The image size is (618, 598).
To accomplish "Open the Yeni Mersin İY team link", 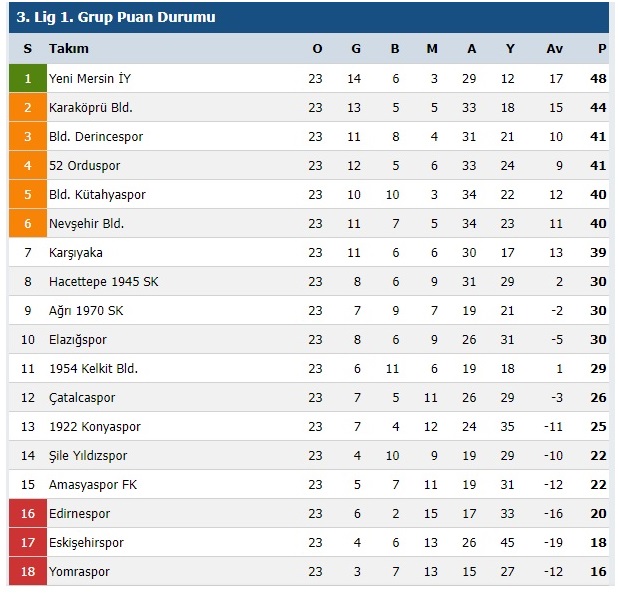I will coord(90,78).
